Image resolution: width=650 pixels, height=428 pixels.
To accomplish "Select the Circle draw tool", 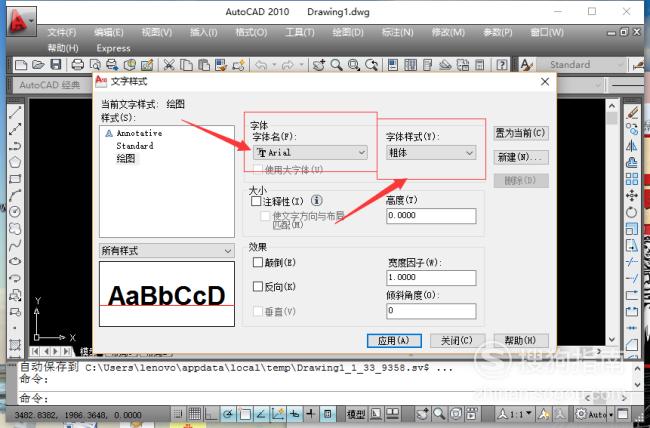I will 15,212.
